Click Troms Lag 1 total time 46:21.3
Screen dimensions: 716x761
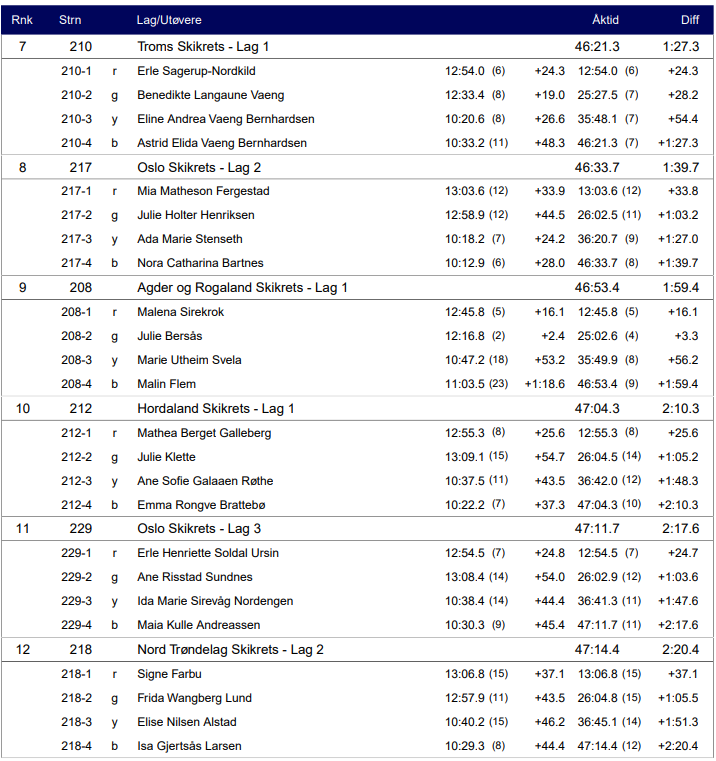pyautogui.click(x=597, y=47)
